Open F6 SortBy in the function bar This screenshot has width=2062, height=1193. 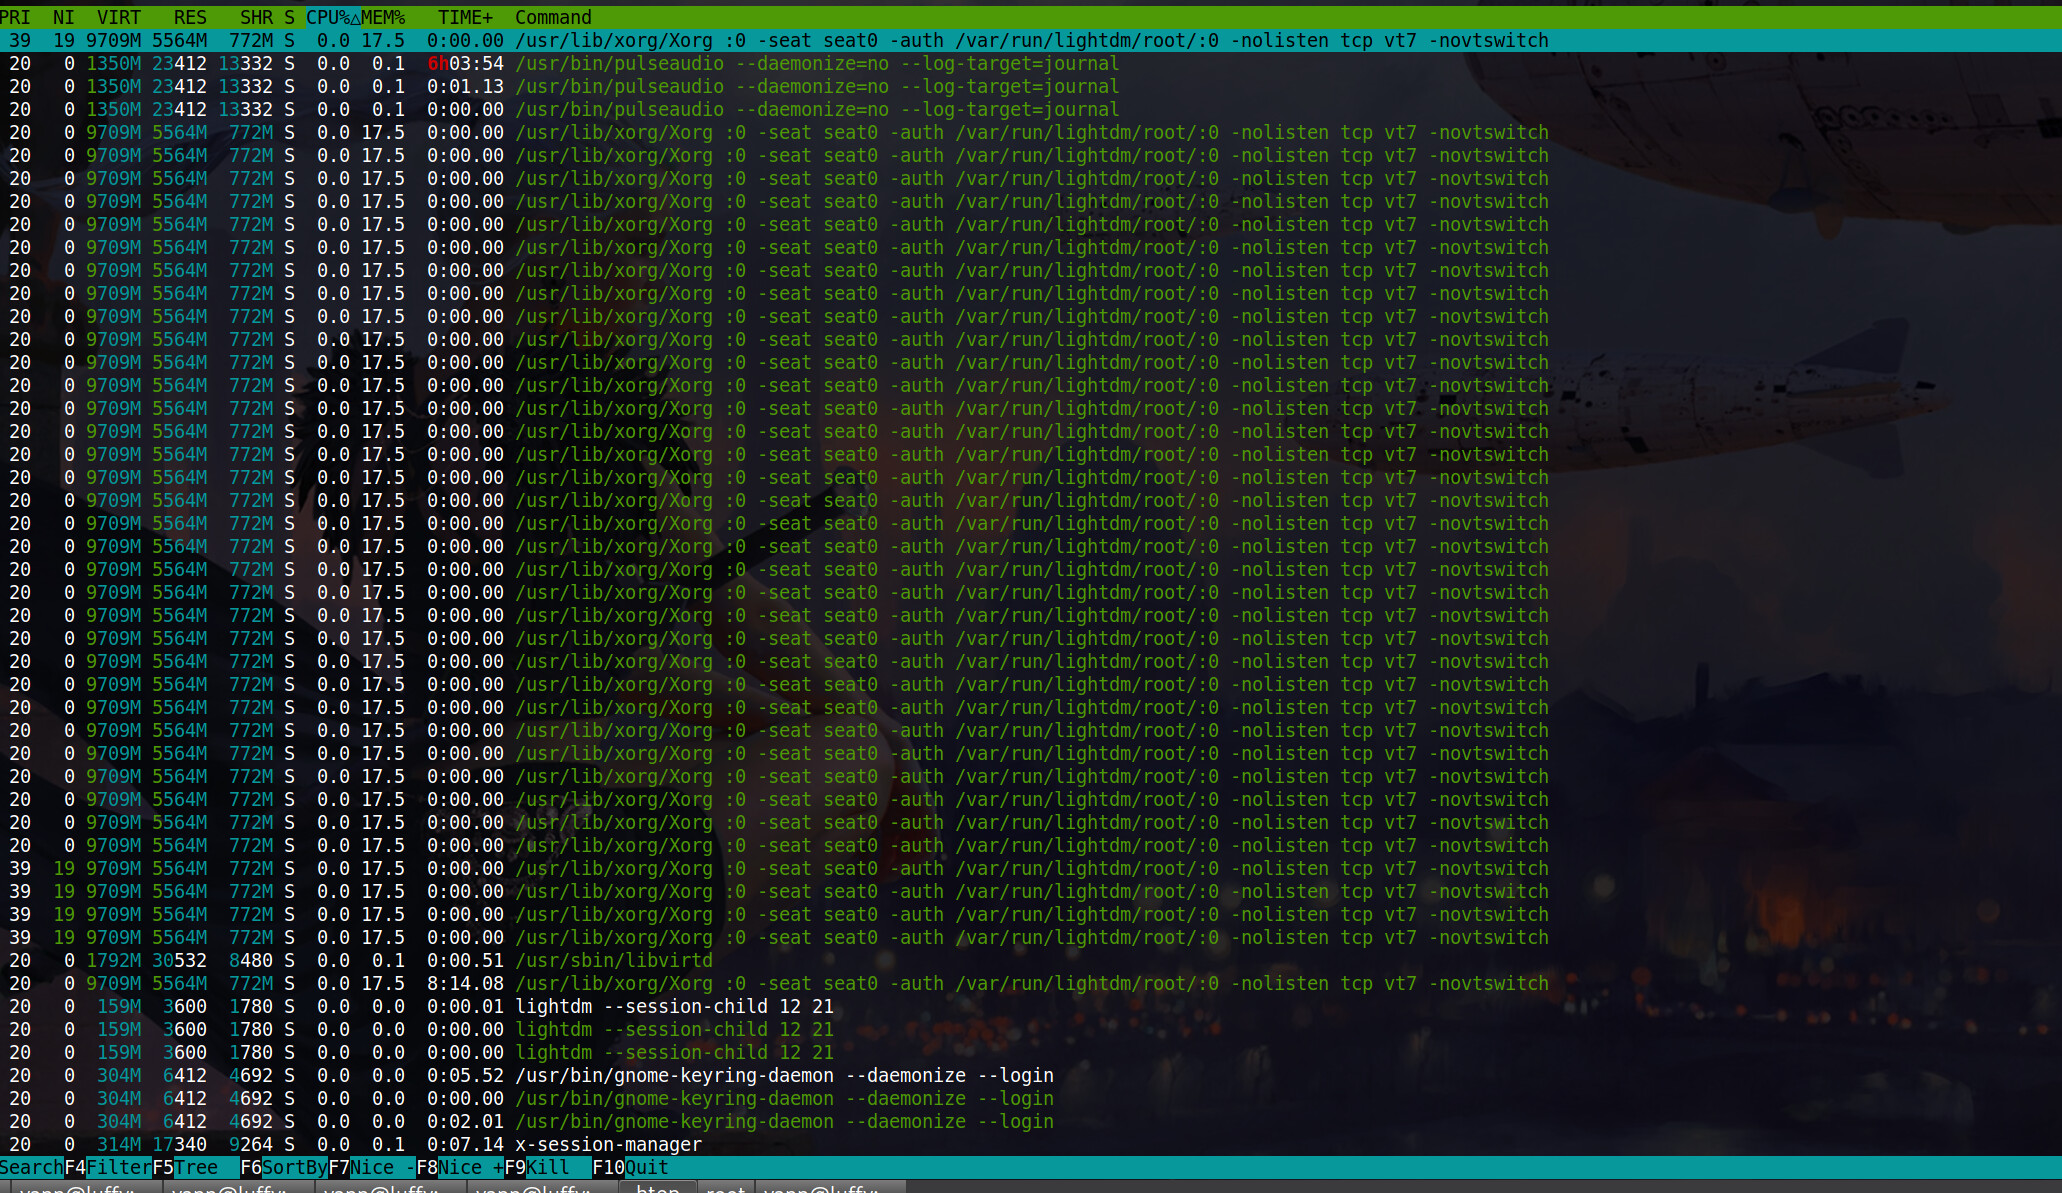pyautogui.click(x=284, y=1167)
